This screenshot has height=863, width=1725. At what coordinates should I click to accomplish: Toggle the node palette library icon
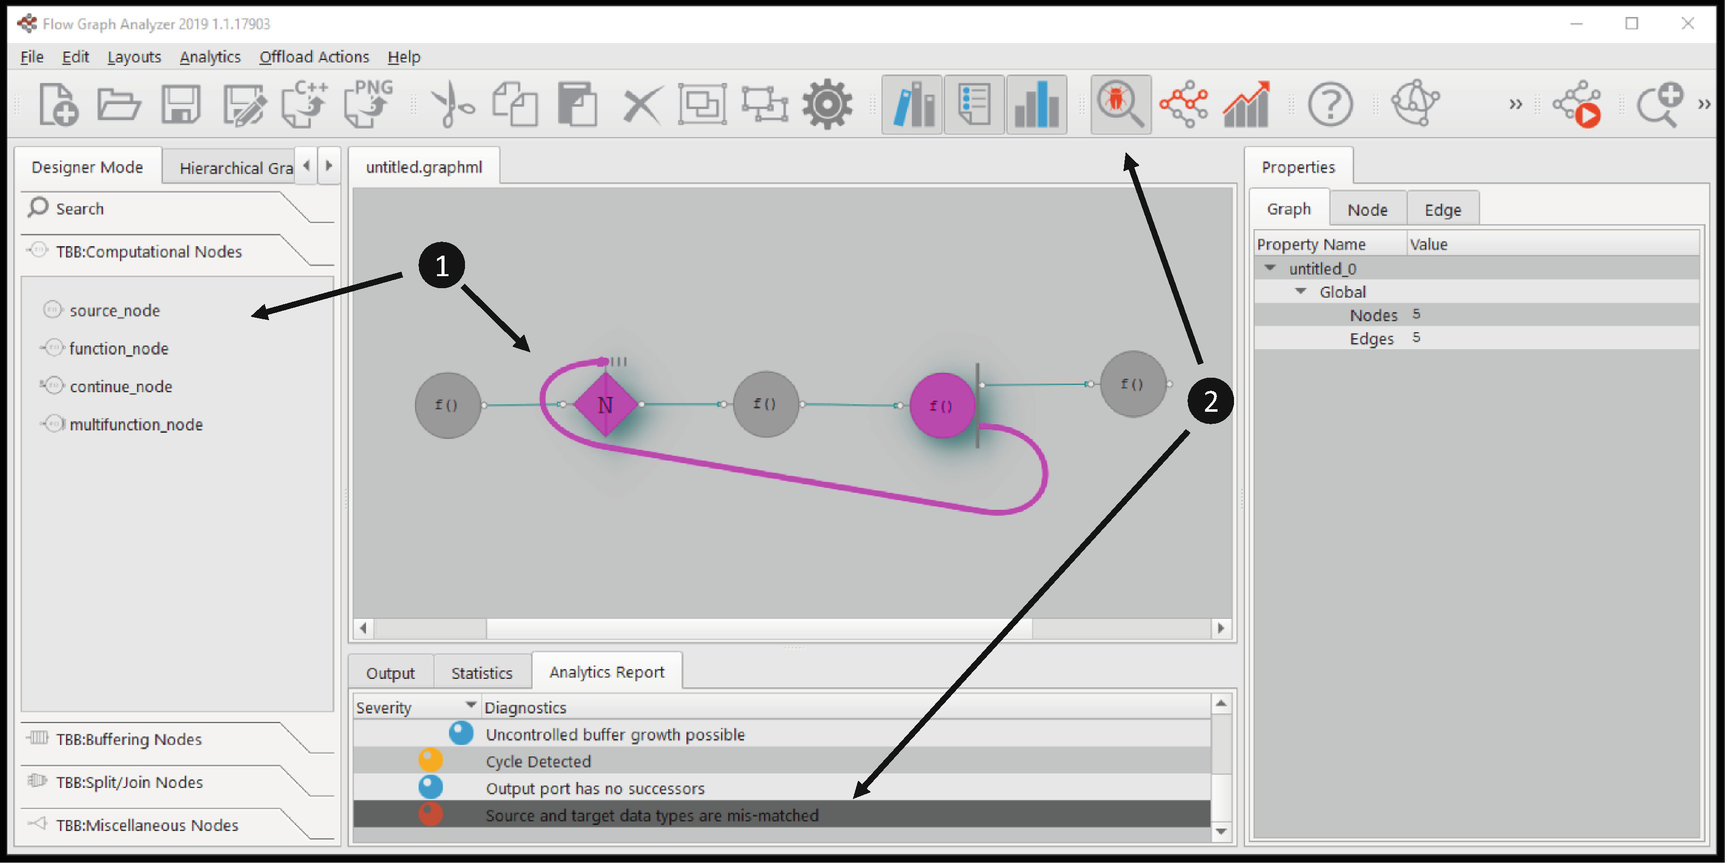913,104
